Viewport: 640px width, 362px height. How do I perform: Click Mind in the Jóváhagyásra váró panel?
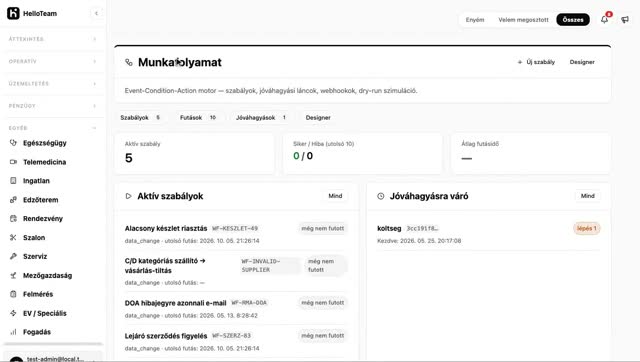[x=588, y=196]
